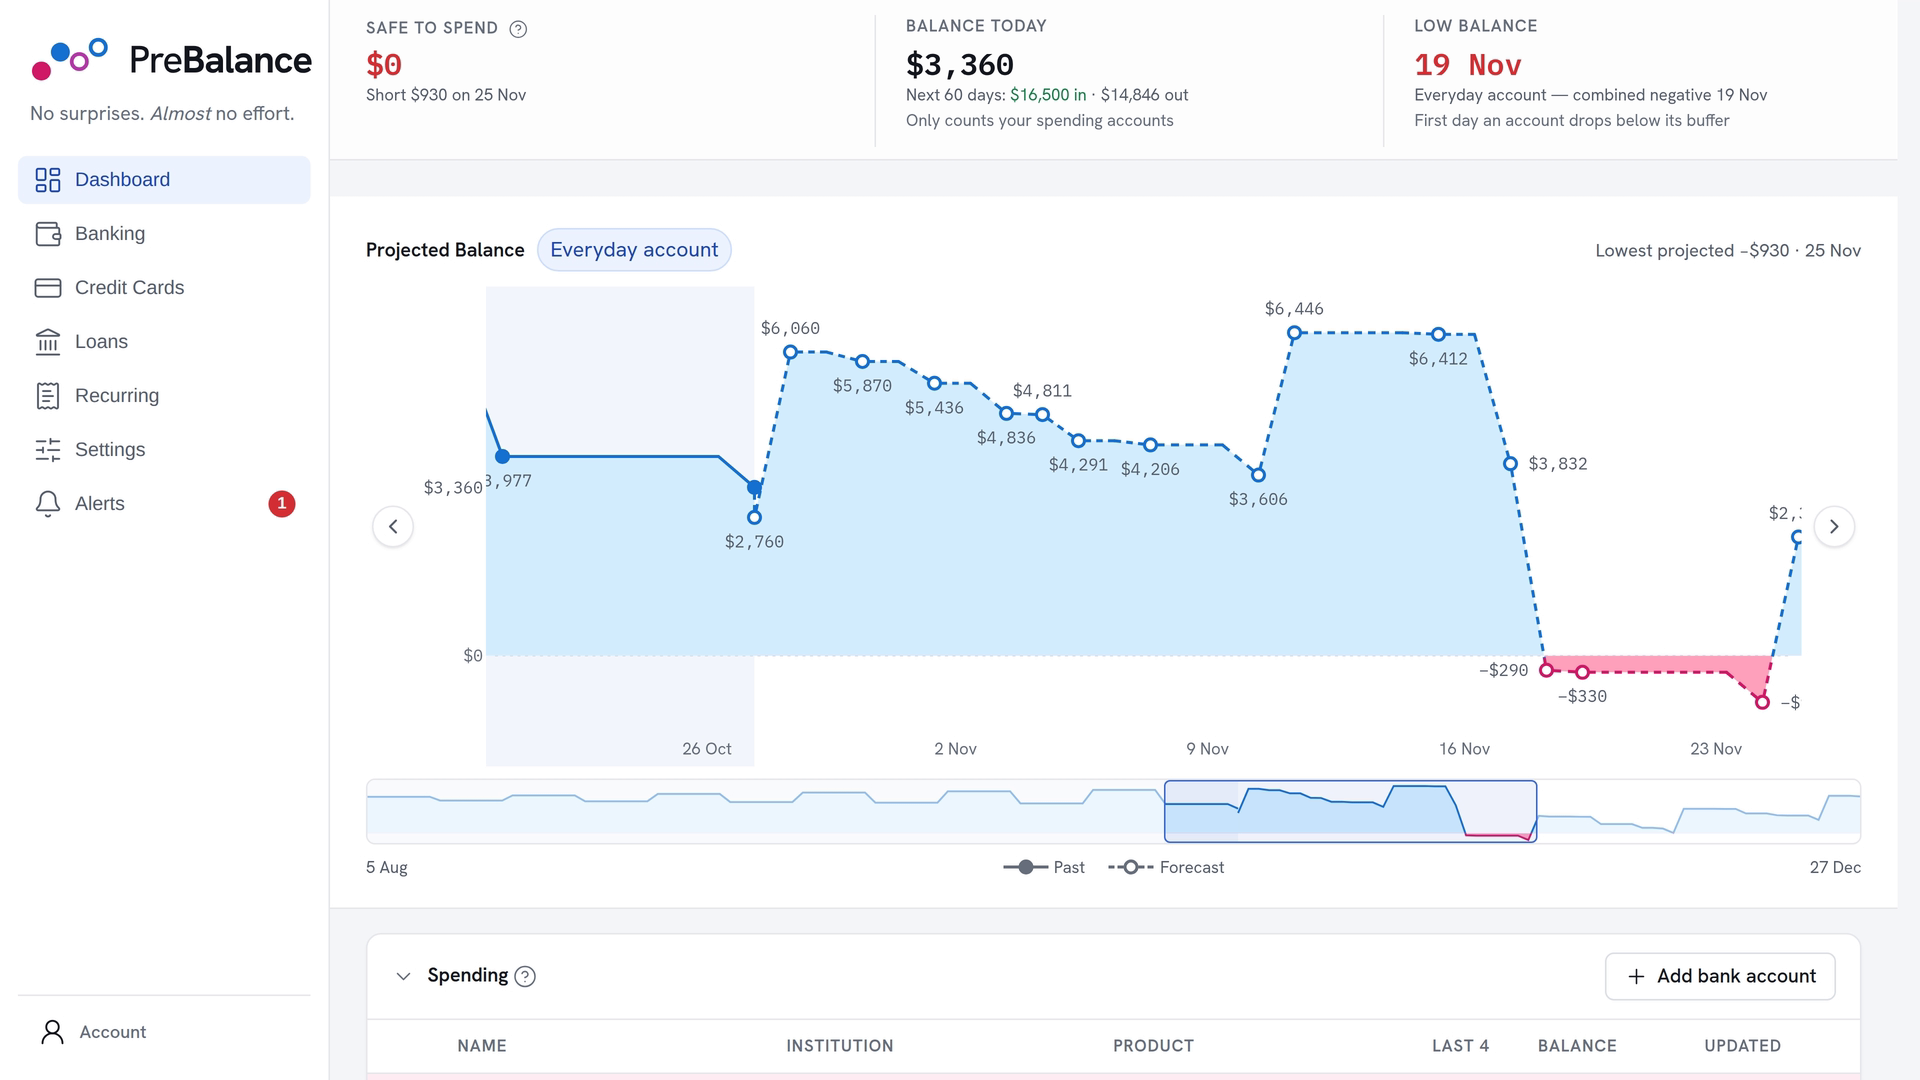Click the Lowest projected -$930 text
Viewport: 1920px width, 1080px height.
(1728, 251)
